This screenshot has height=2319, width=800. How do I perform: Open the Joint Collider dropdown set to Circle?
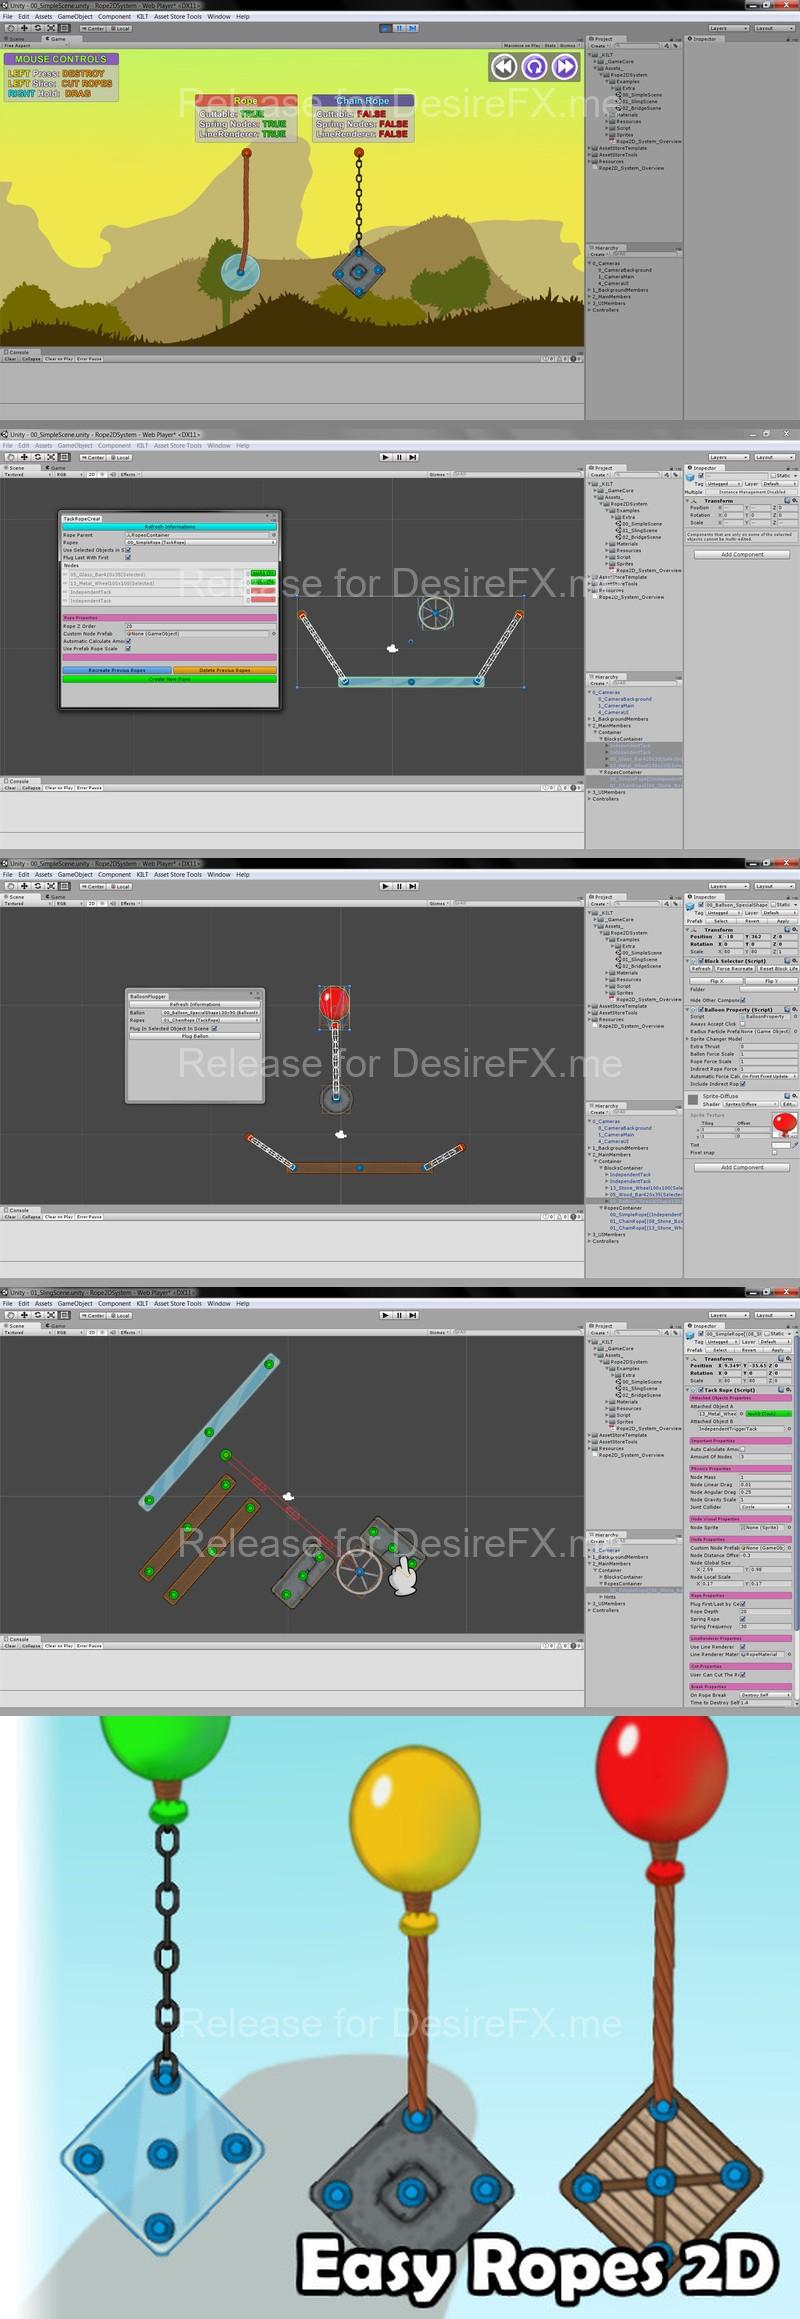click(x=765, y=1507)
